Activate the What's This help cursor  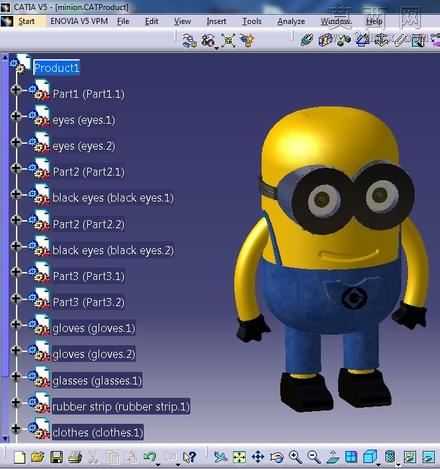pos(189,457)
